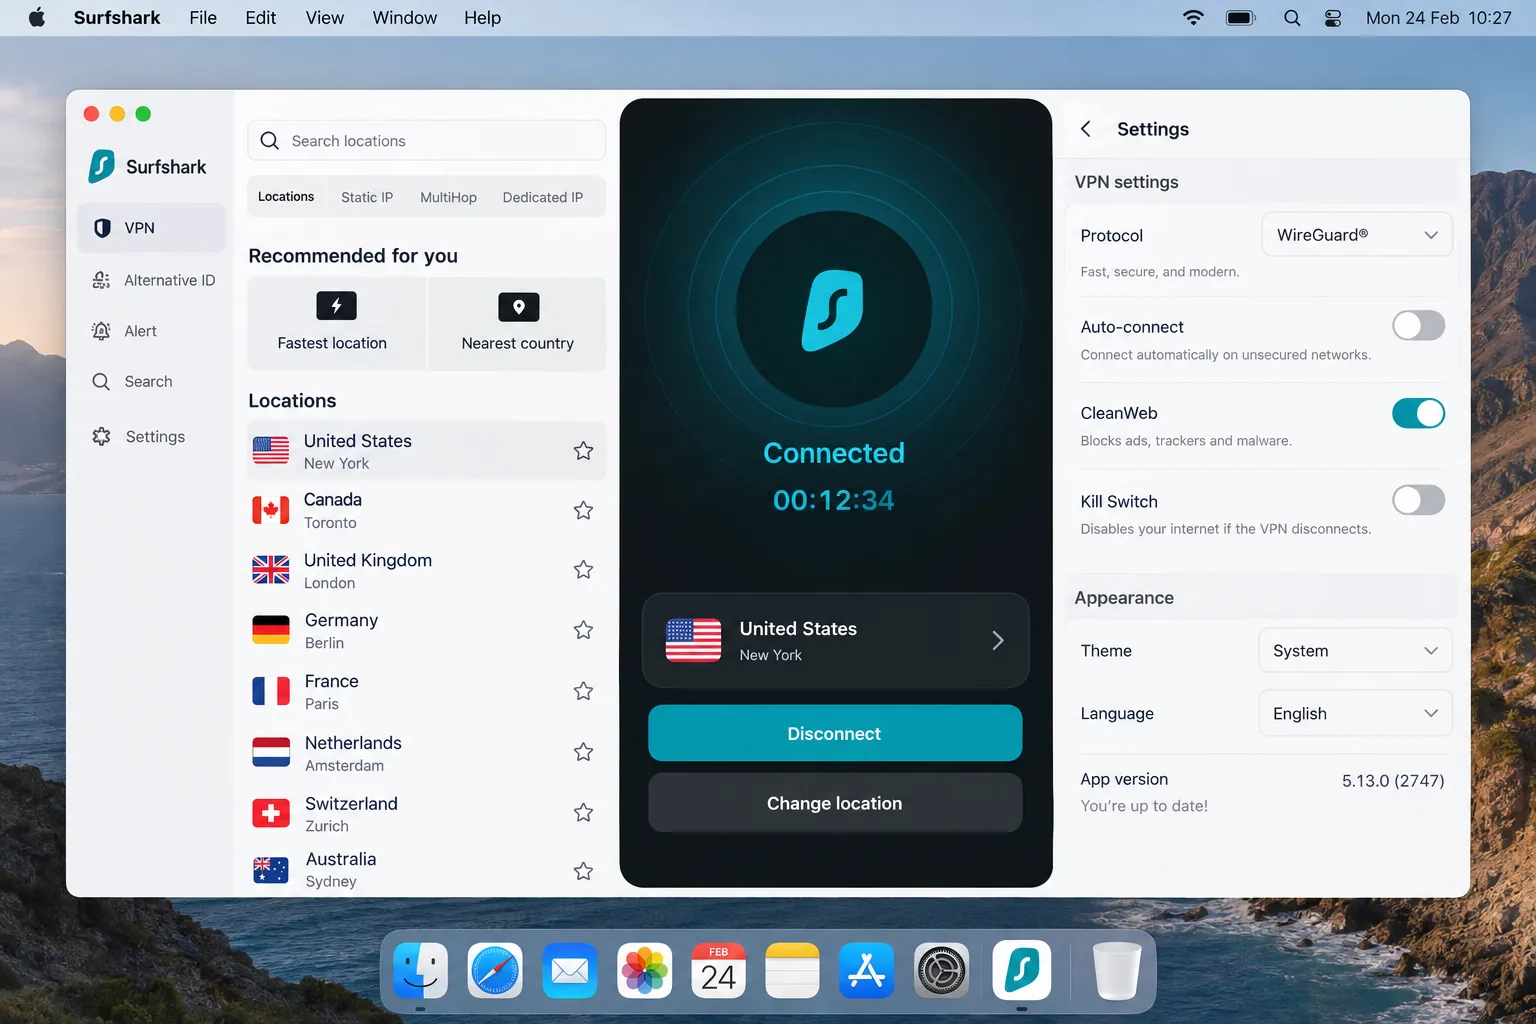Open the Mail app in the Dock

[570, 970]
